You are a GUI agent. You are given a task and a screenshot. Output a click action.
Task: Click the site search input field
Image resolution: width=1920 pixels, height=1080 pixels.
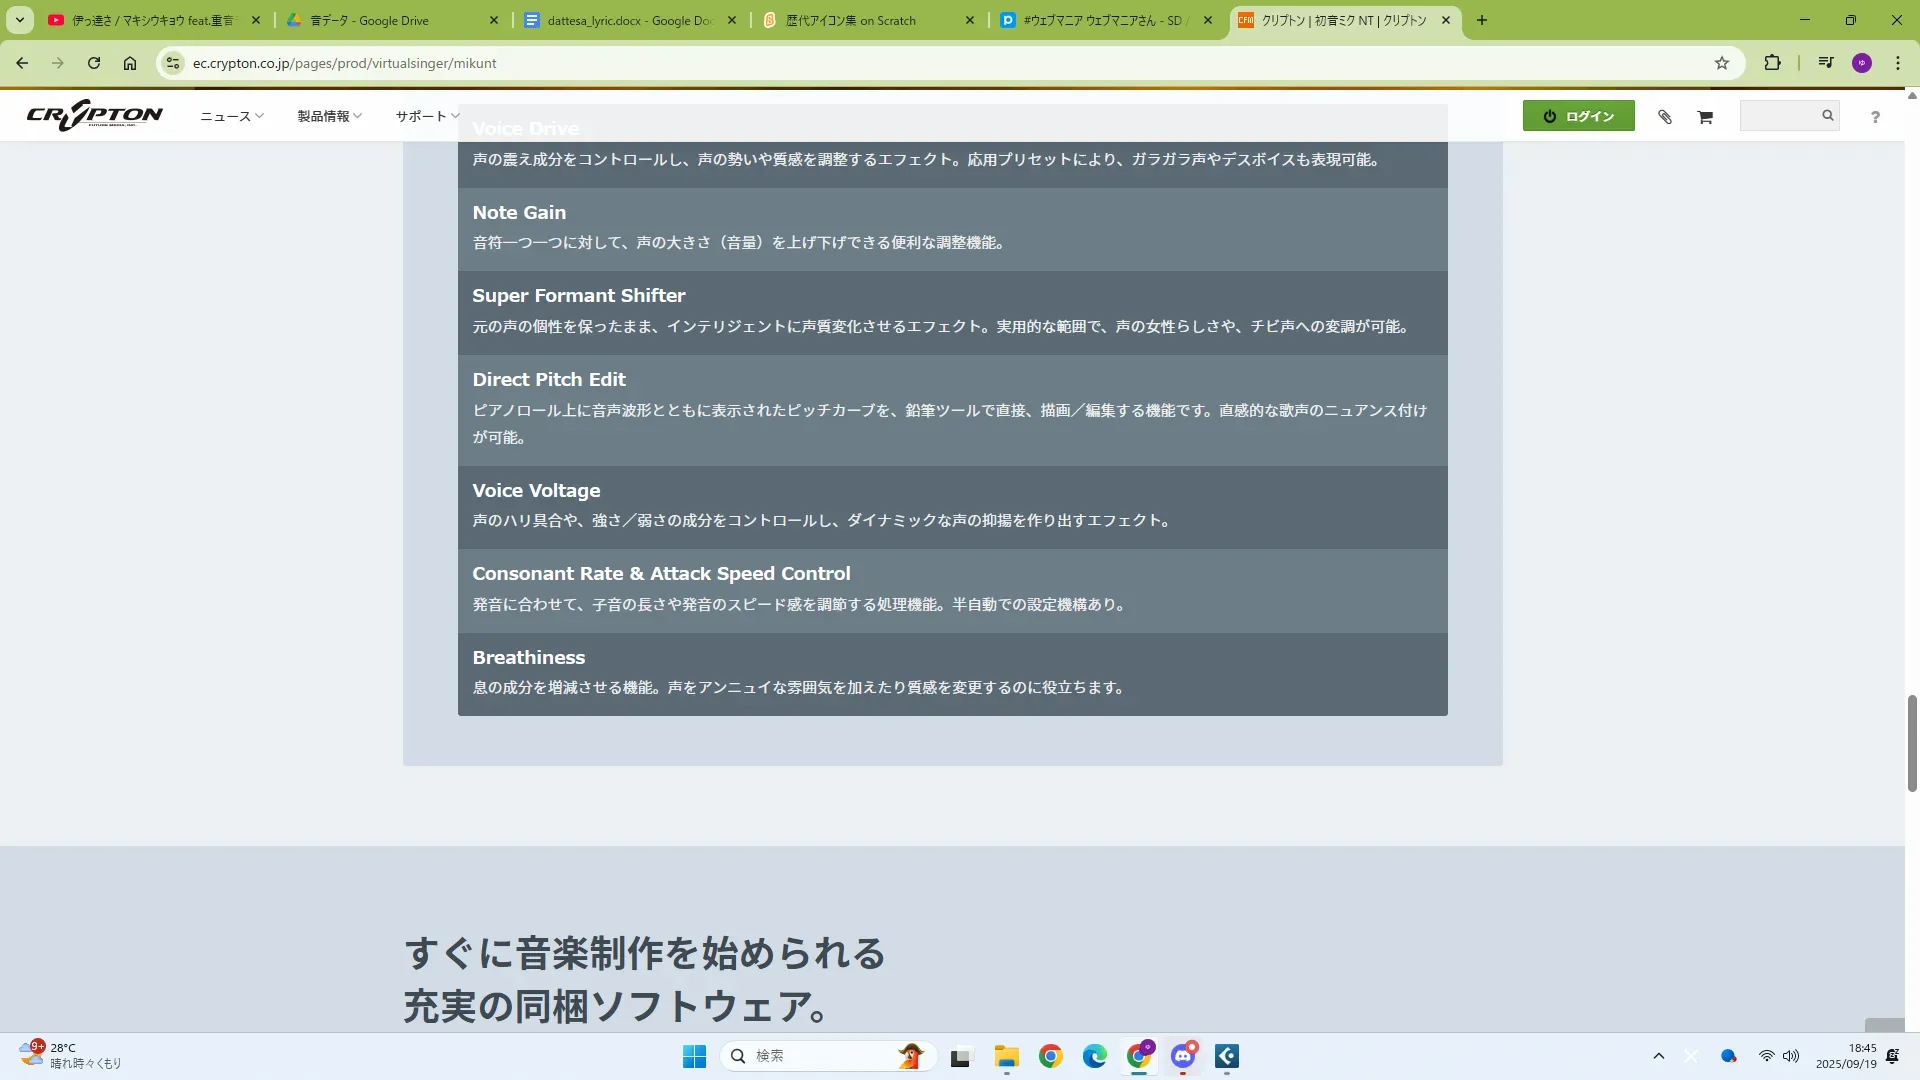tap(1779, 116)
